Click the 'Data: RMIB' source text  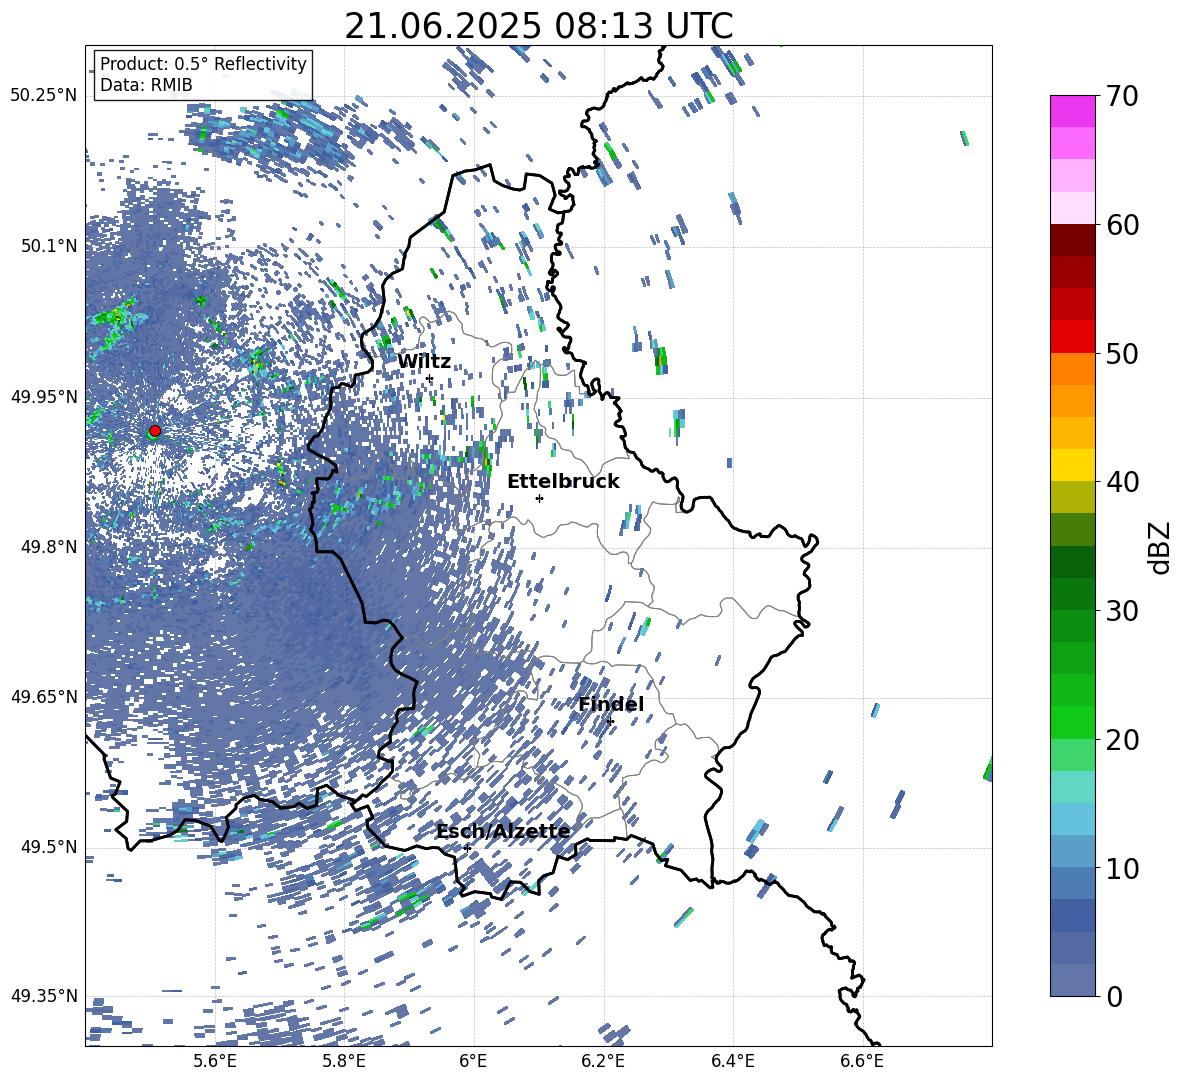point(146,85)
